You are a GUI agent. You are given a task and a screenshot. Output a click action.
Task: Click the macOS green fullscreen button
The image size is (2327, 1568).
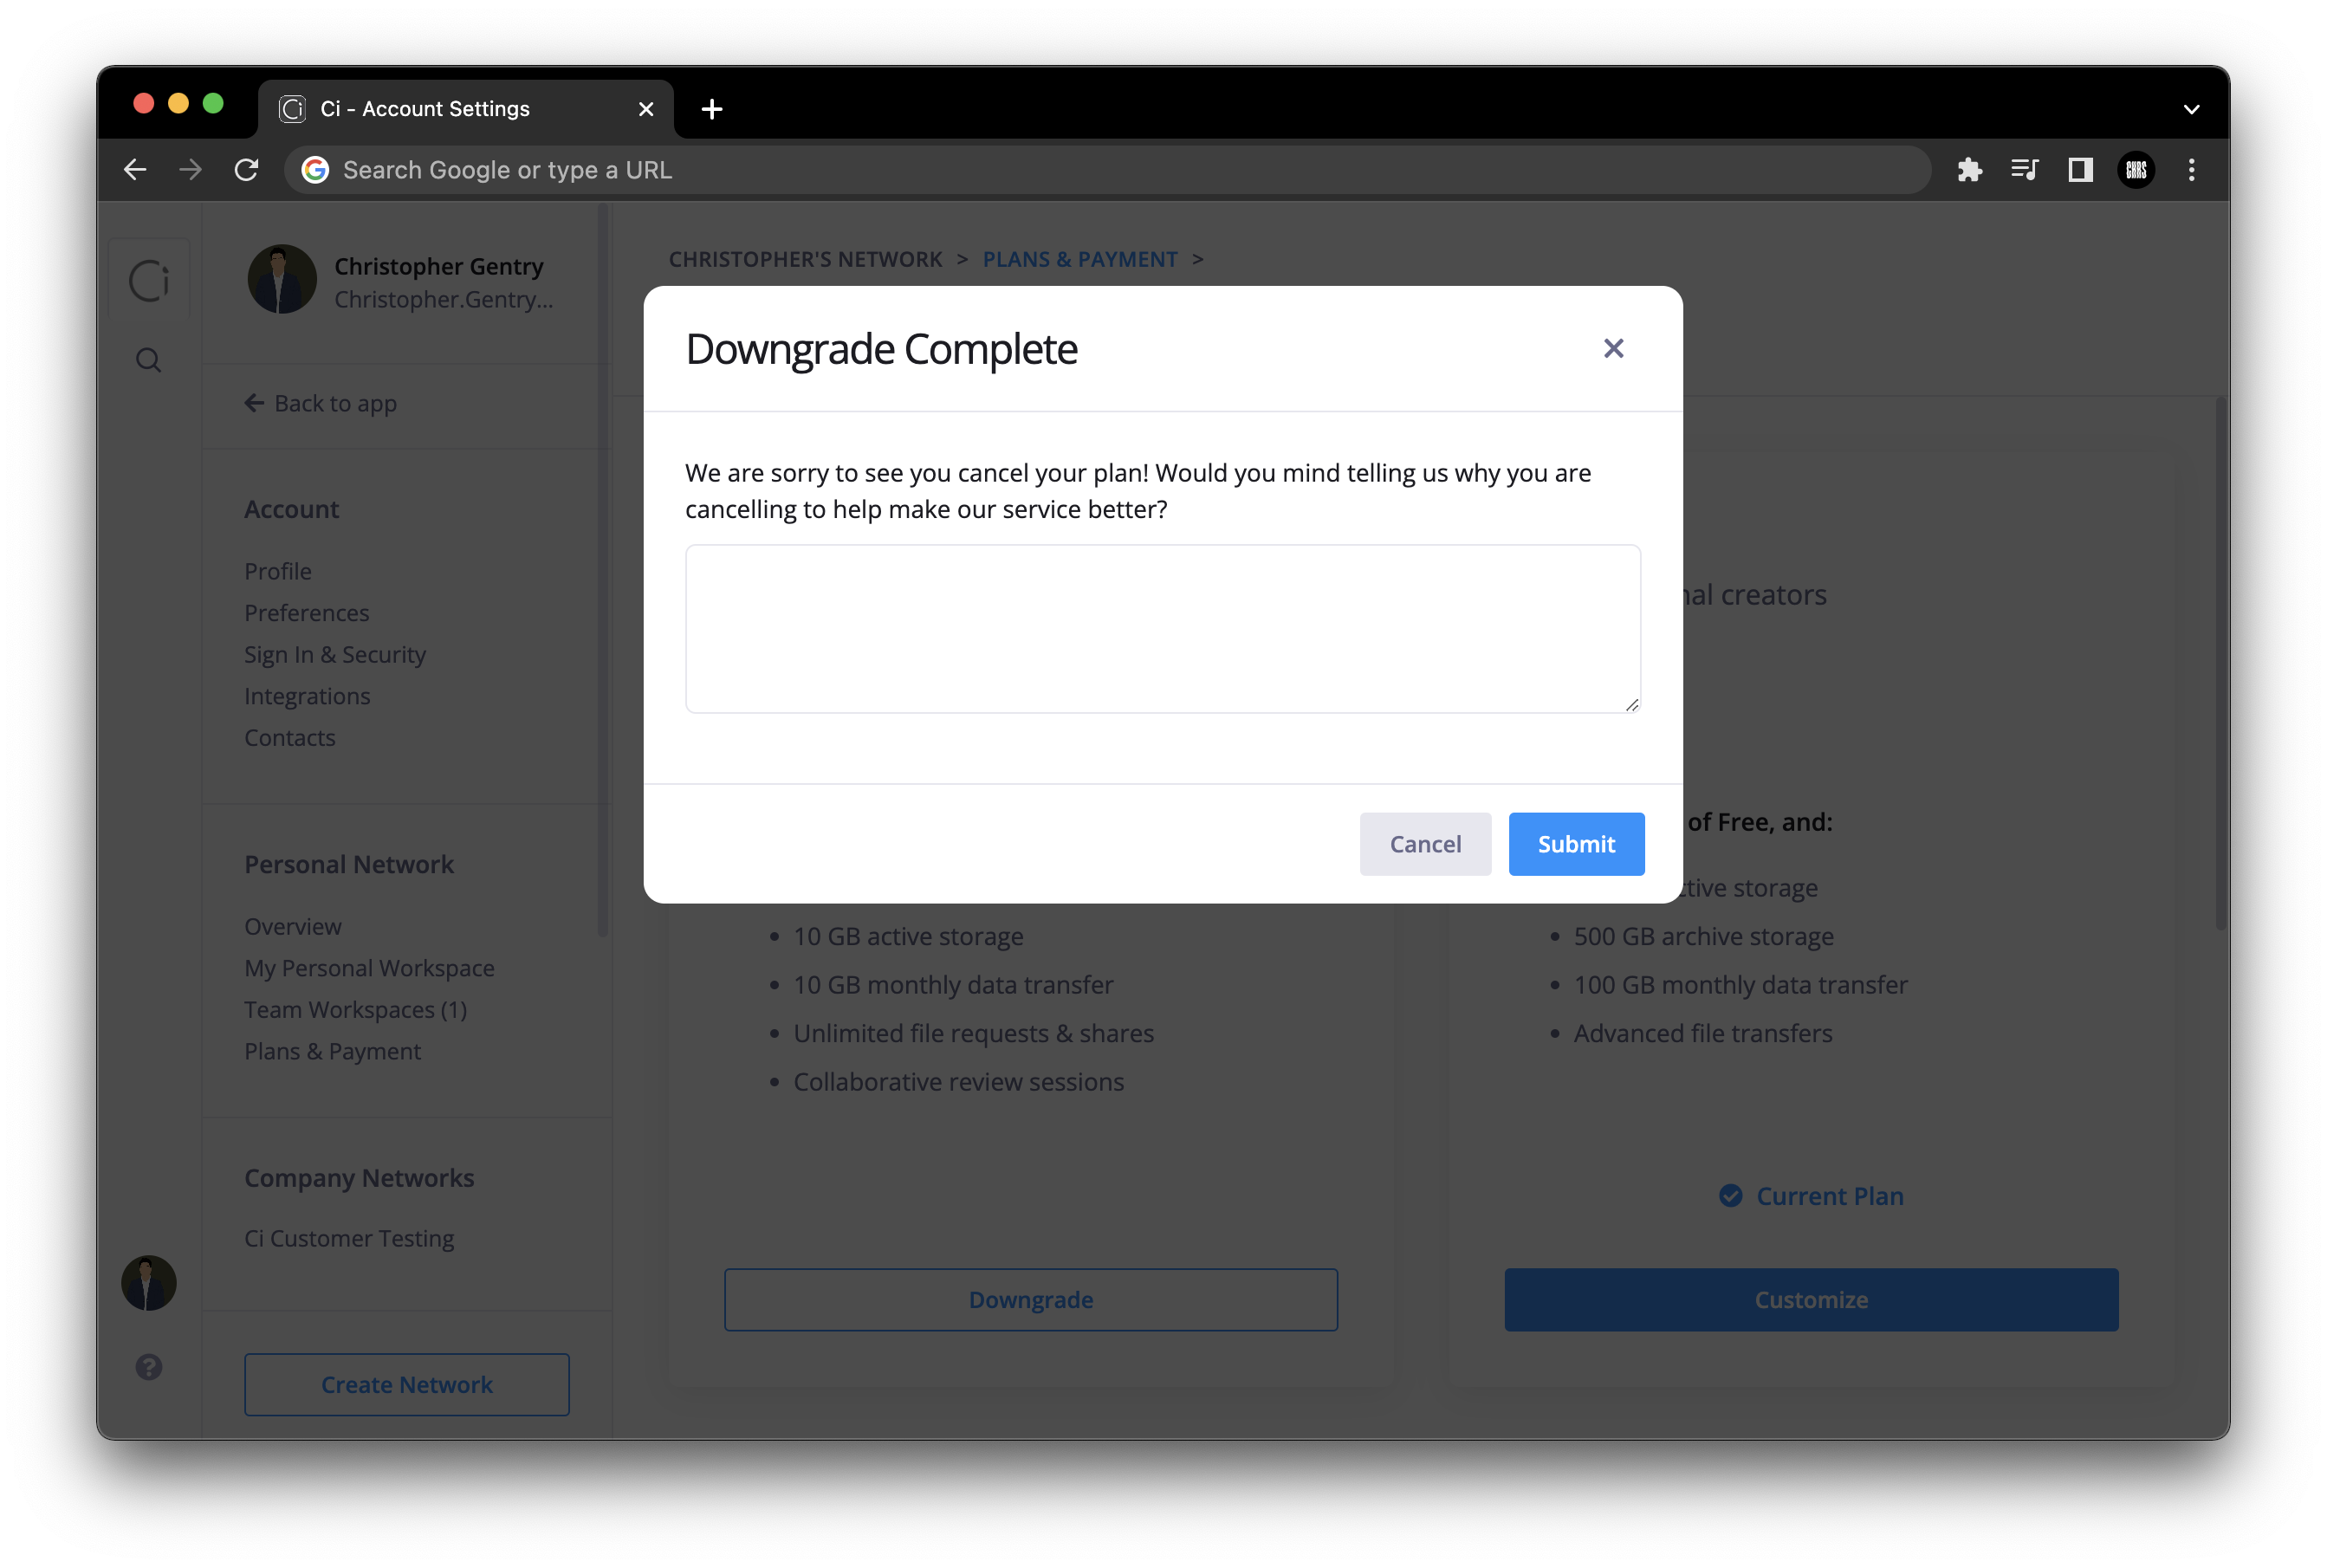(x=213, y=103)
